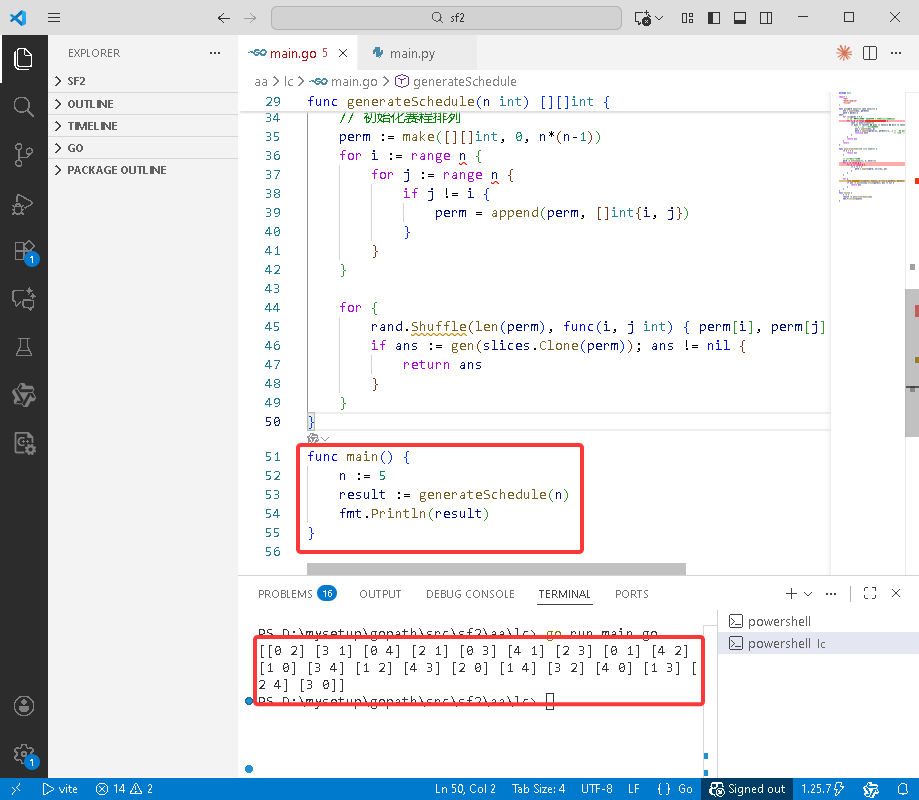The height and width of the screenshot is (800, 919).
Task: Close the terminal panel
Action: pos(896,593)
